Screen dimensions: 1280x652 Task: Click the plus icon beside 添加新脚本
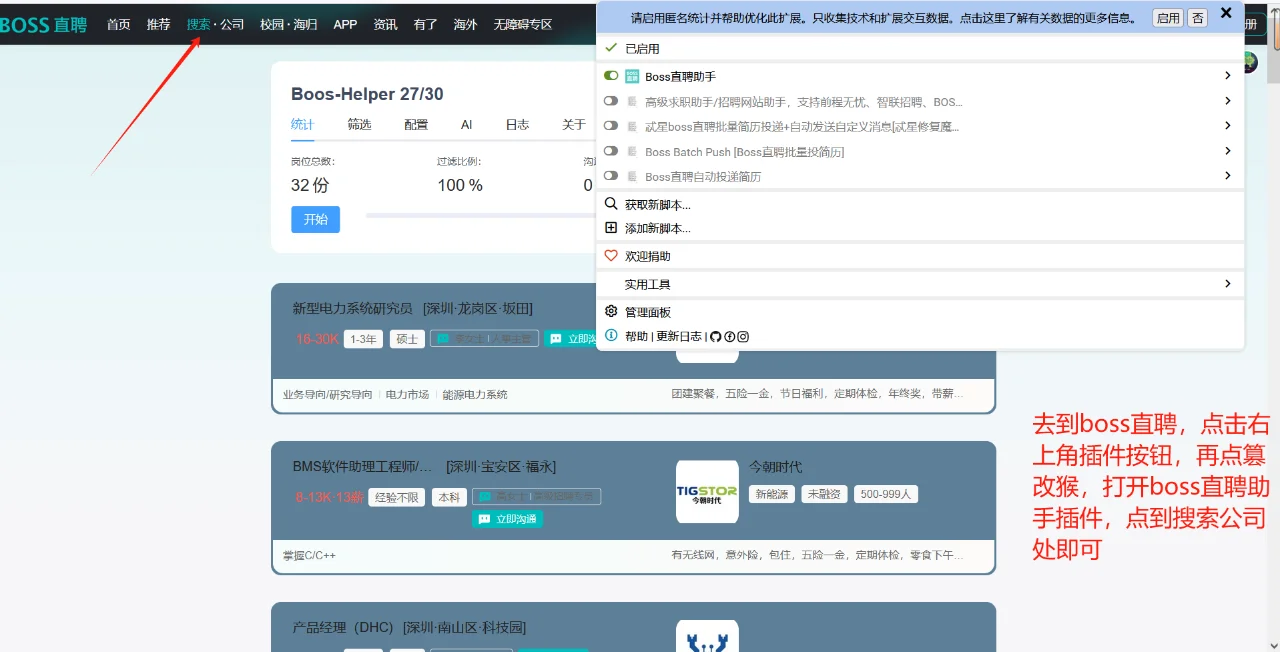point(611,227)
